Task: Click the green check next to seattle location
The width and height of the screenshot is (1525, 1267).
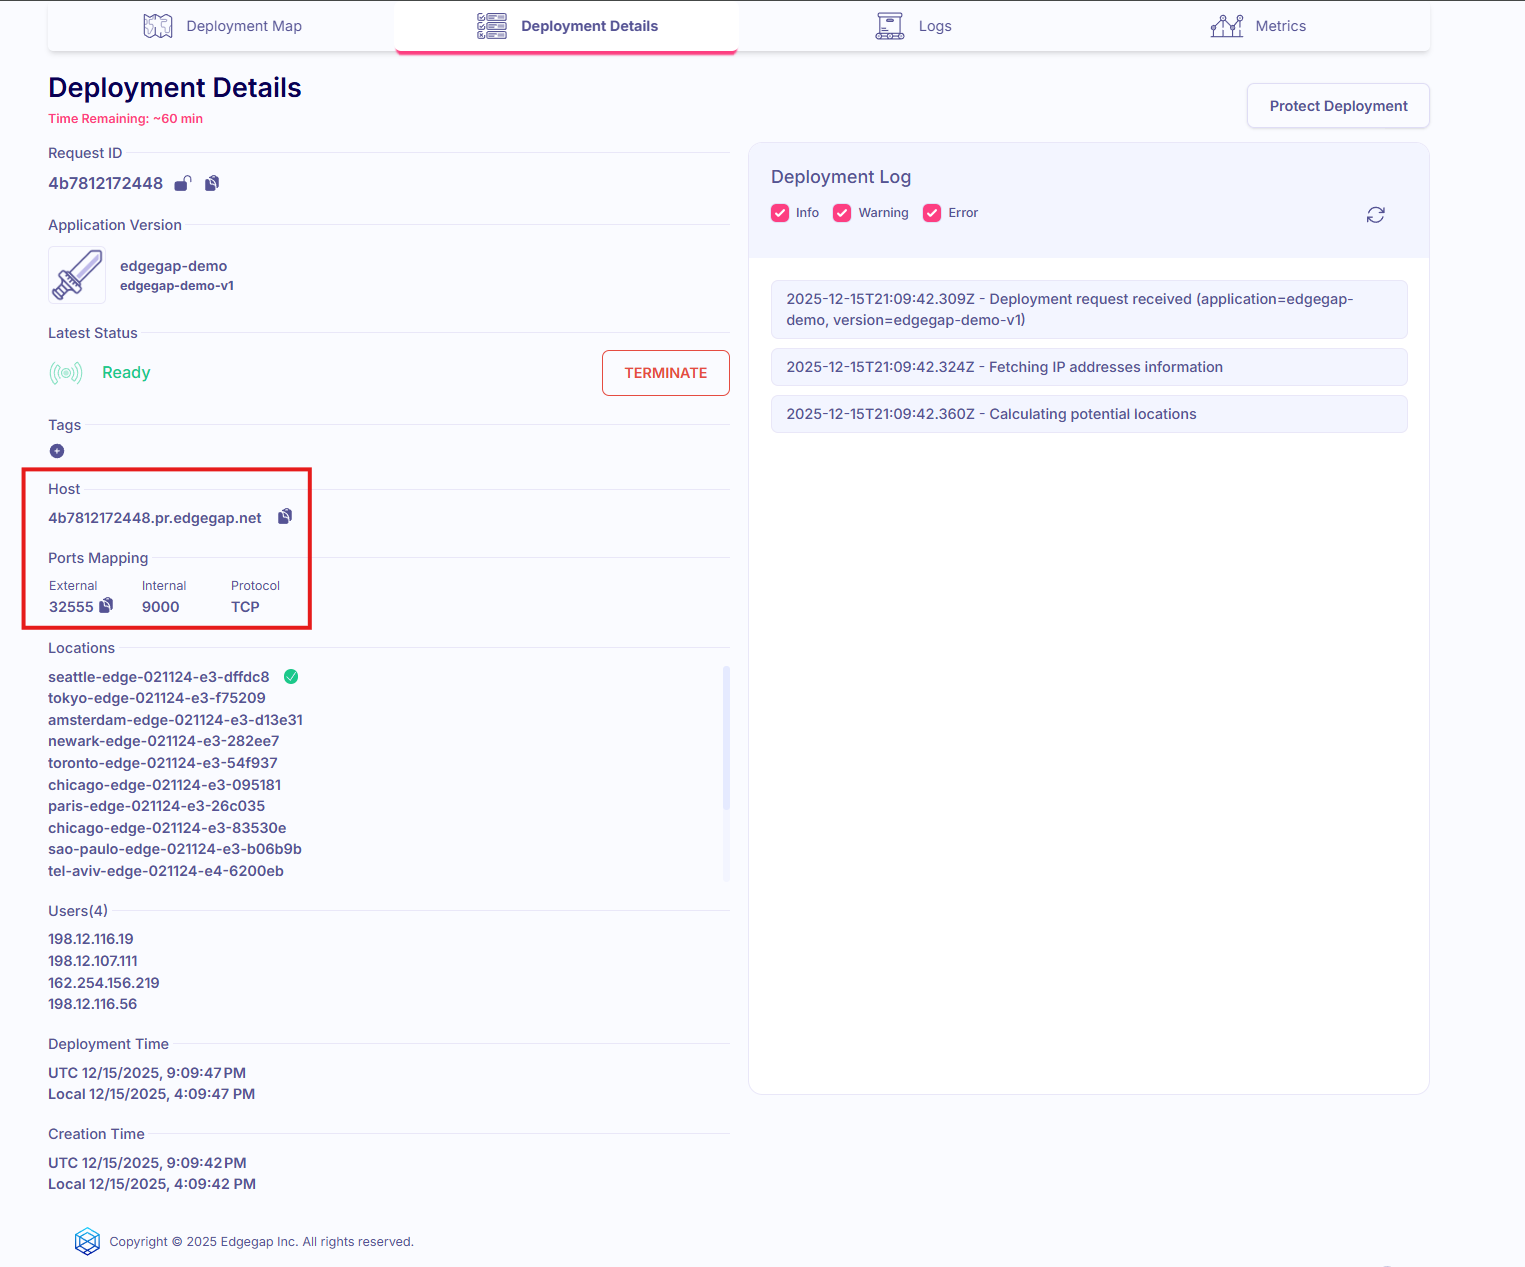Action: click(x=291, y=677)
